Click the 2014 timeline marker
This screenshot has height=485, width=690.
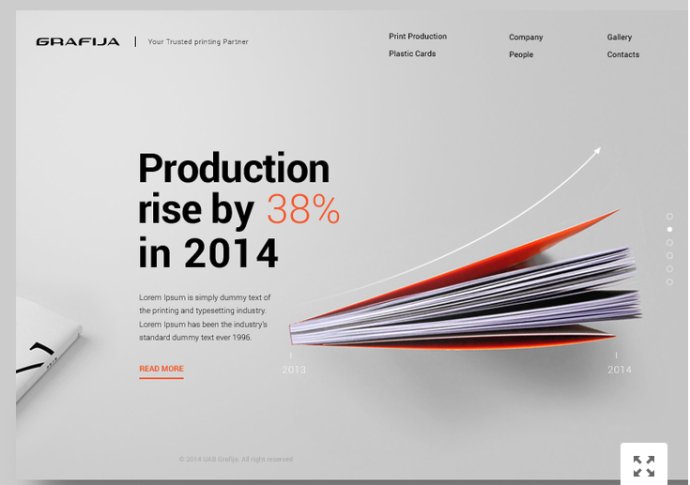point(619,369)
